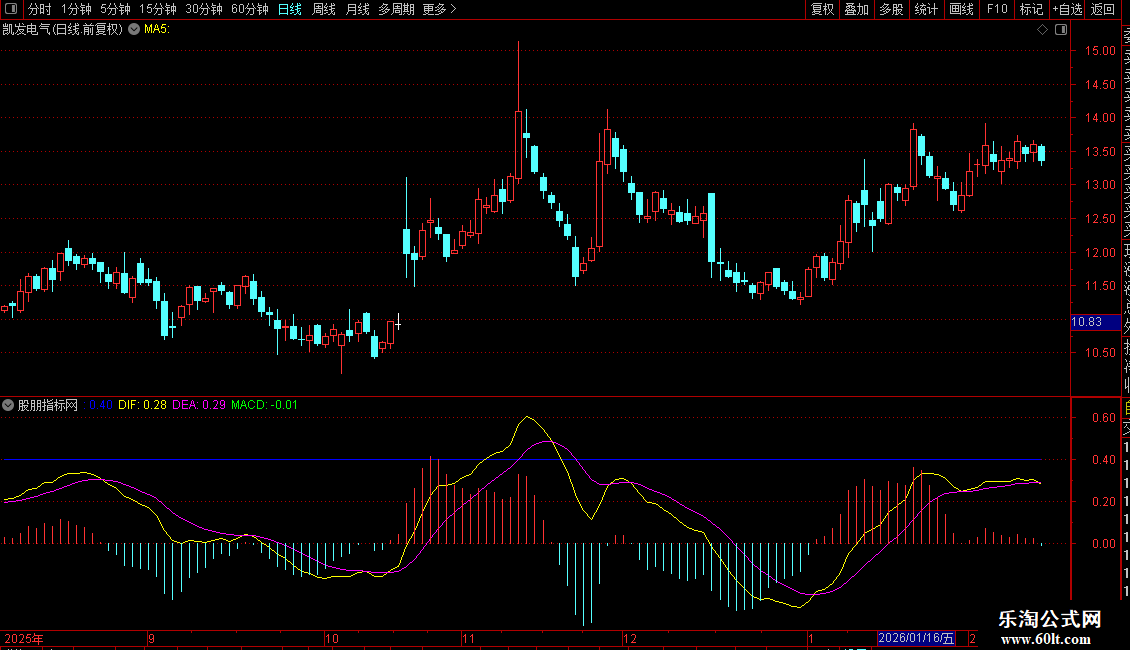Switch to the 周线 weekly chart tab

(x=324, y=10)
